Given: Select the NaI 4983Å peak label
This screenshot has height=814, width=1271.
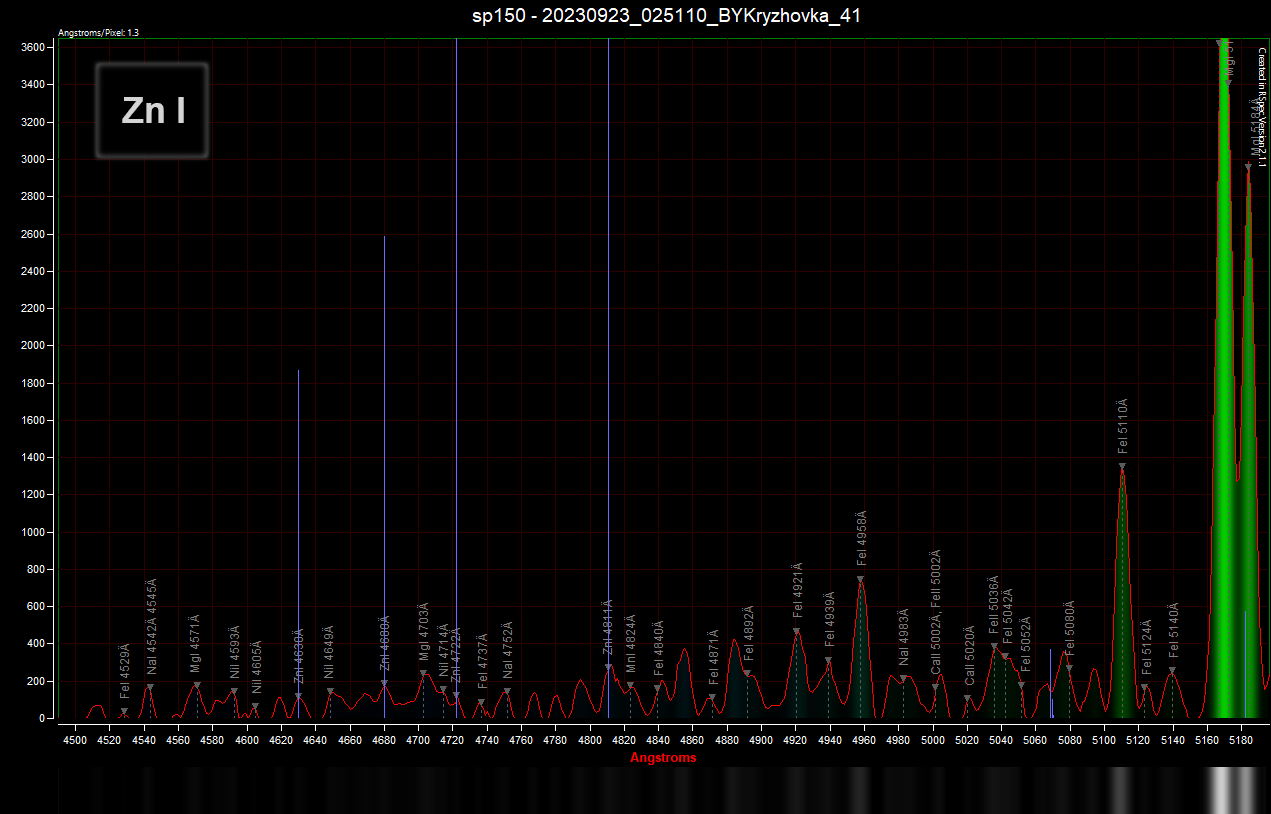Looking at the screenshot, I should click(x=903, y=637).
